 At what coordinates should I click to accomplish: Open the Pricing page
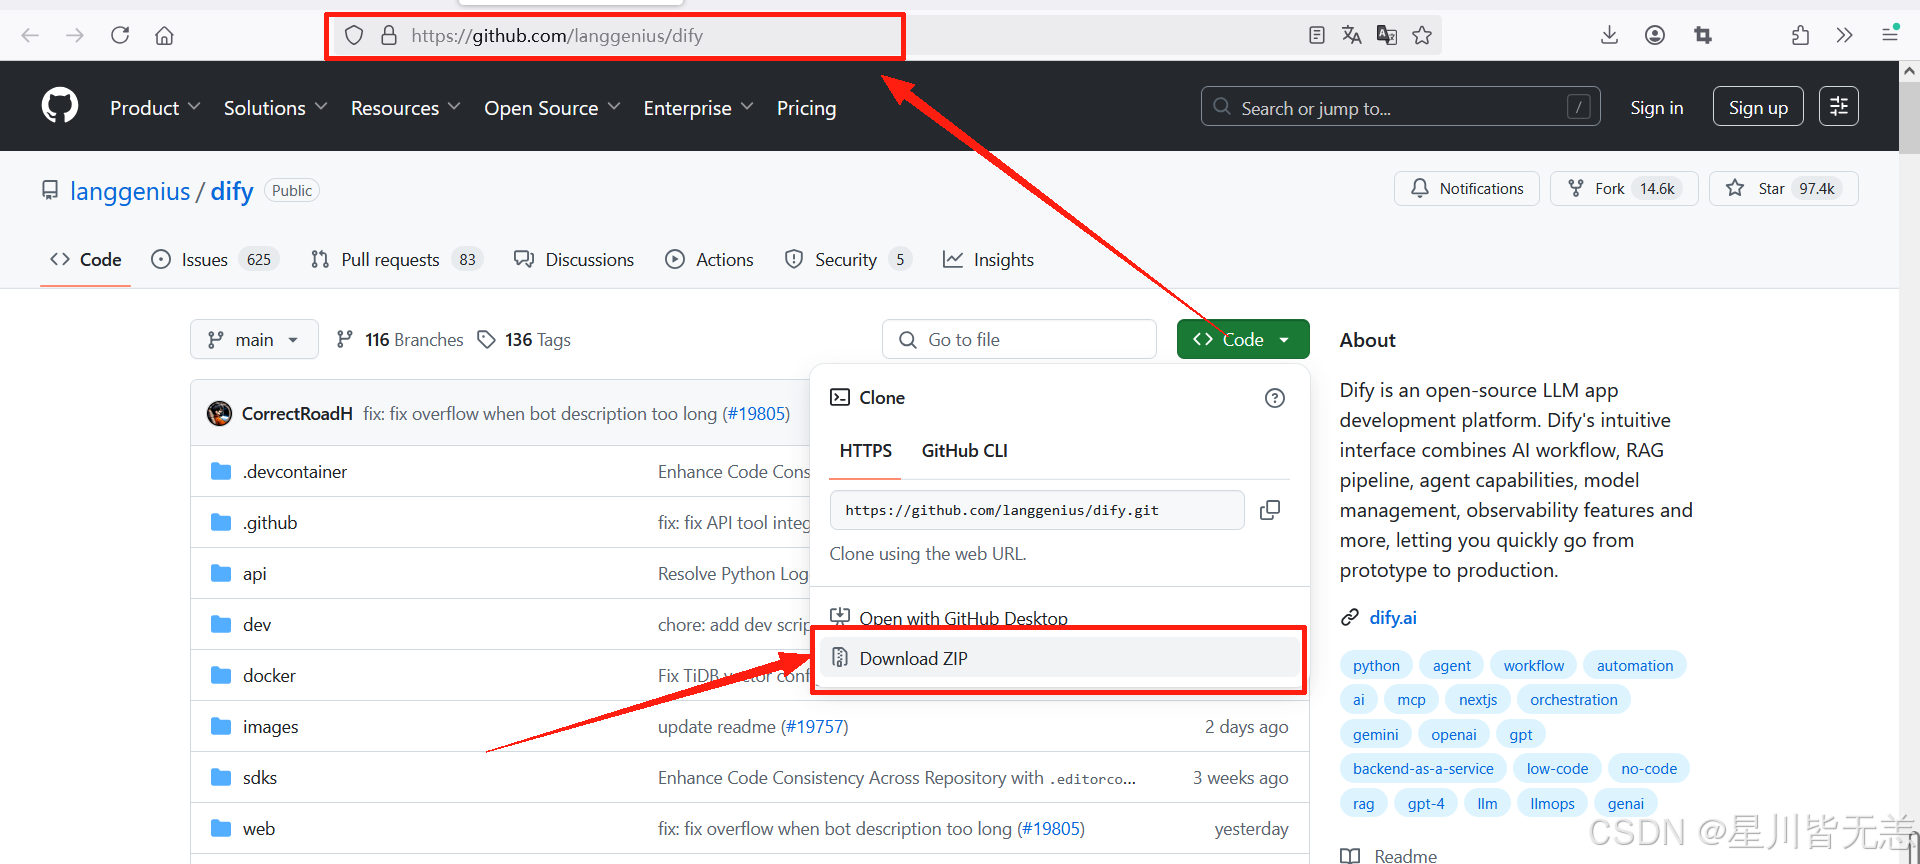(806, 107)
